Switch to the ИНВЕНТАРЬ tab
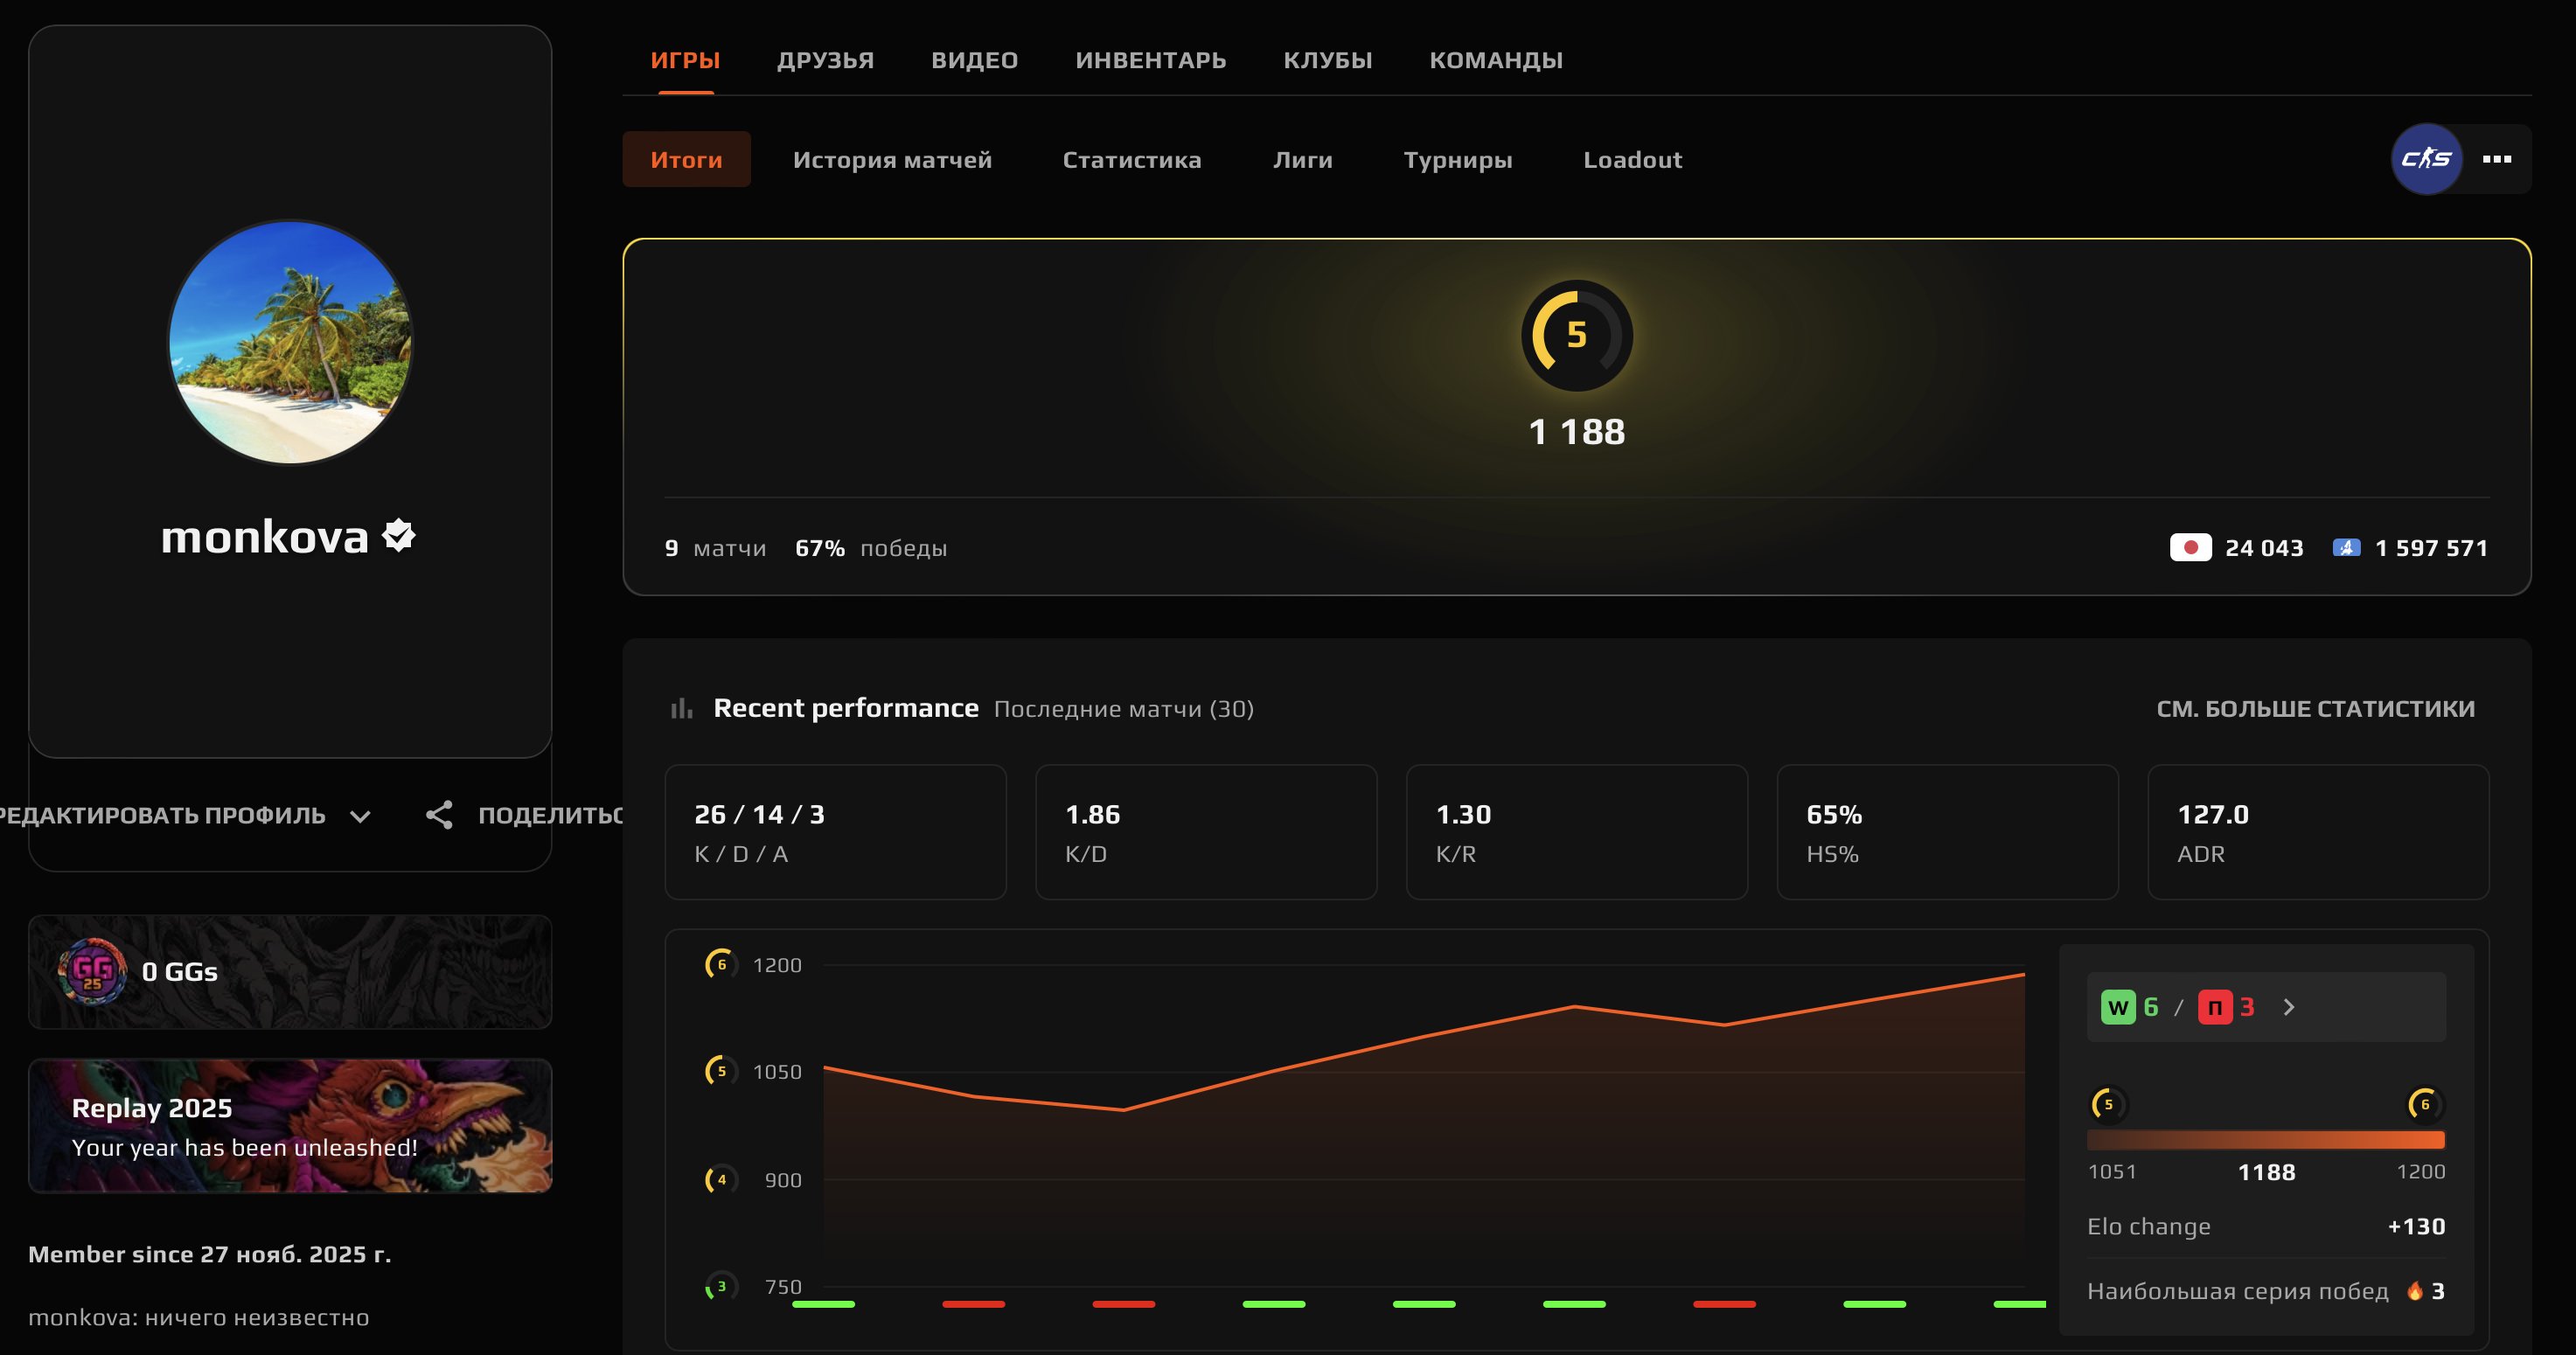2576x1355 pixels. tap(1150, 60)
